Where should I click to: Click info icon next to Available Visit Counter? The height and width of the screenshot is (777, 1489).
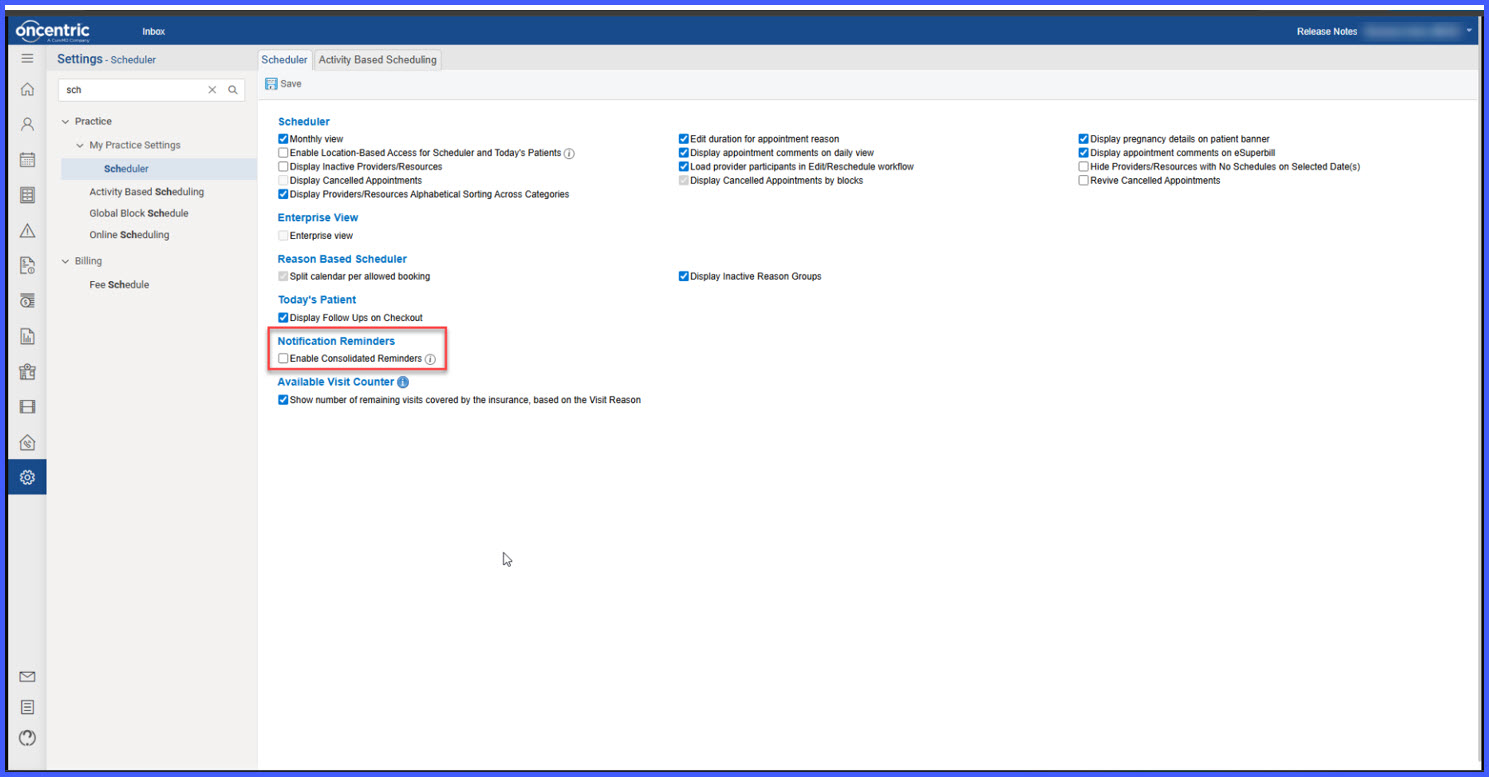(x=403, y=382)
